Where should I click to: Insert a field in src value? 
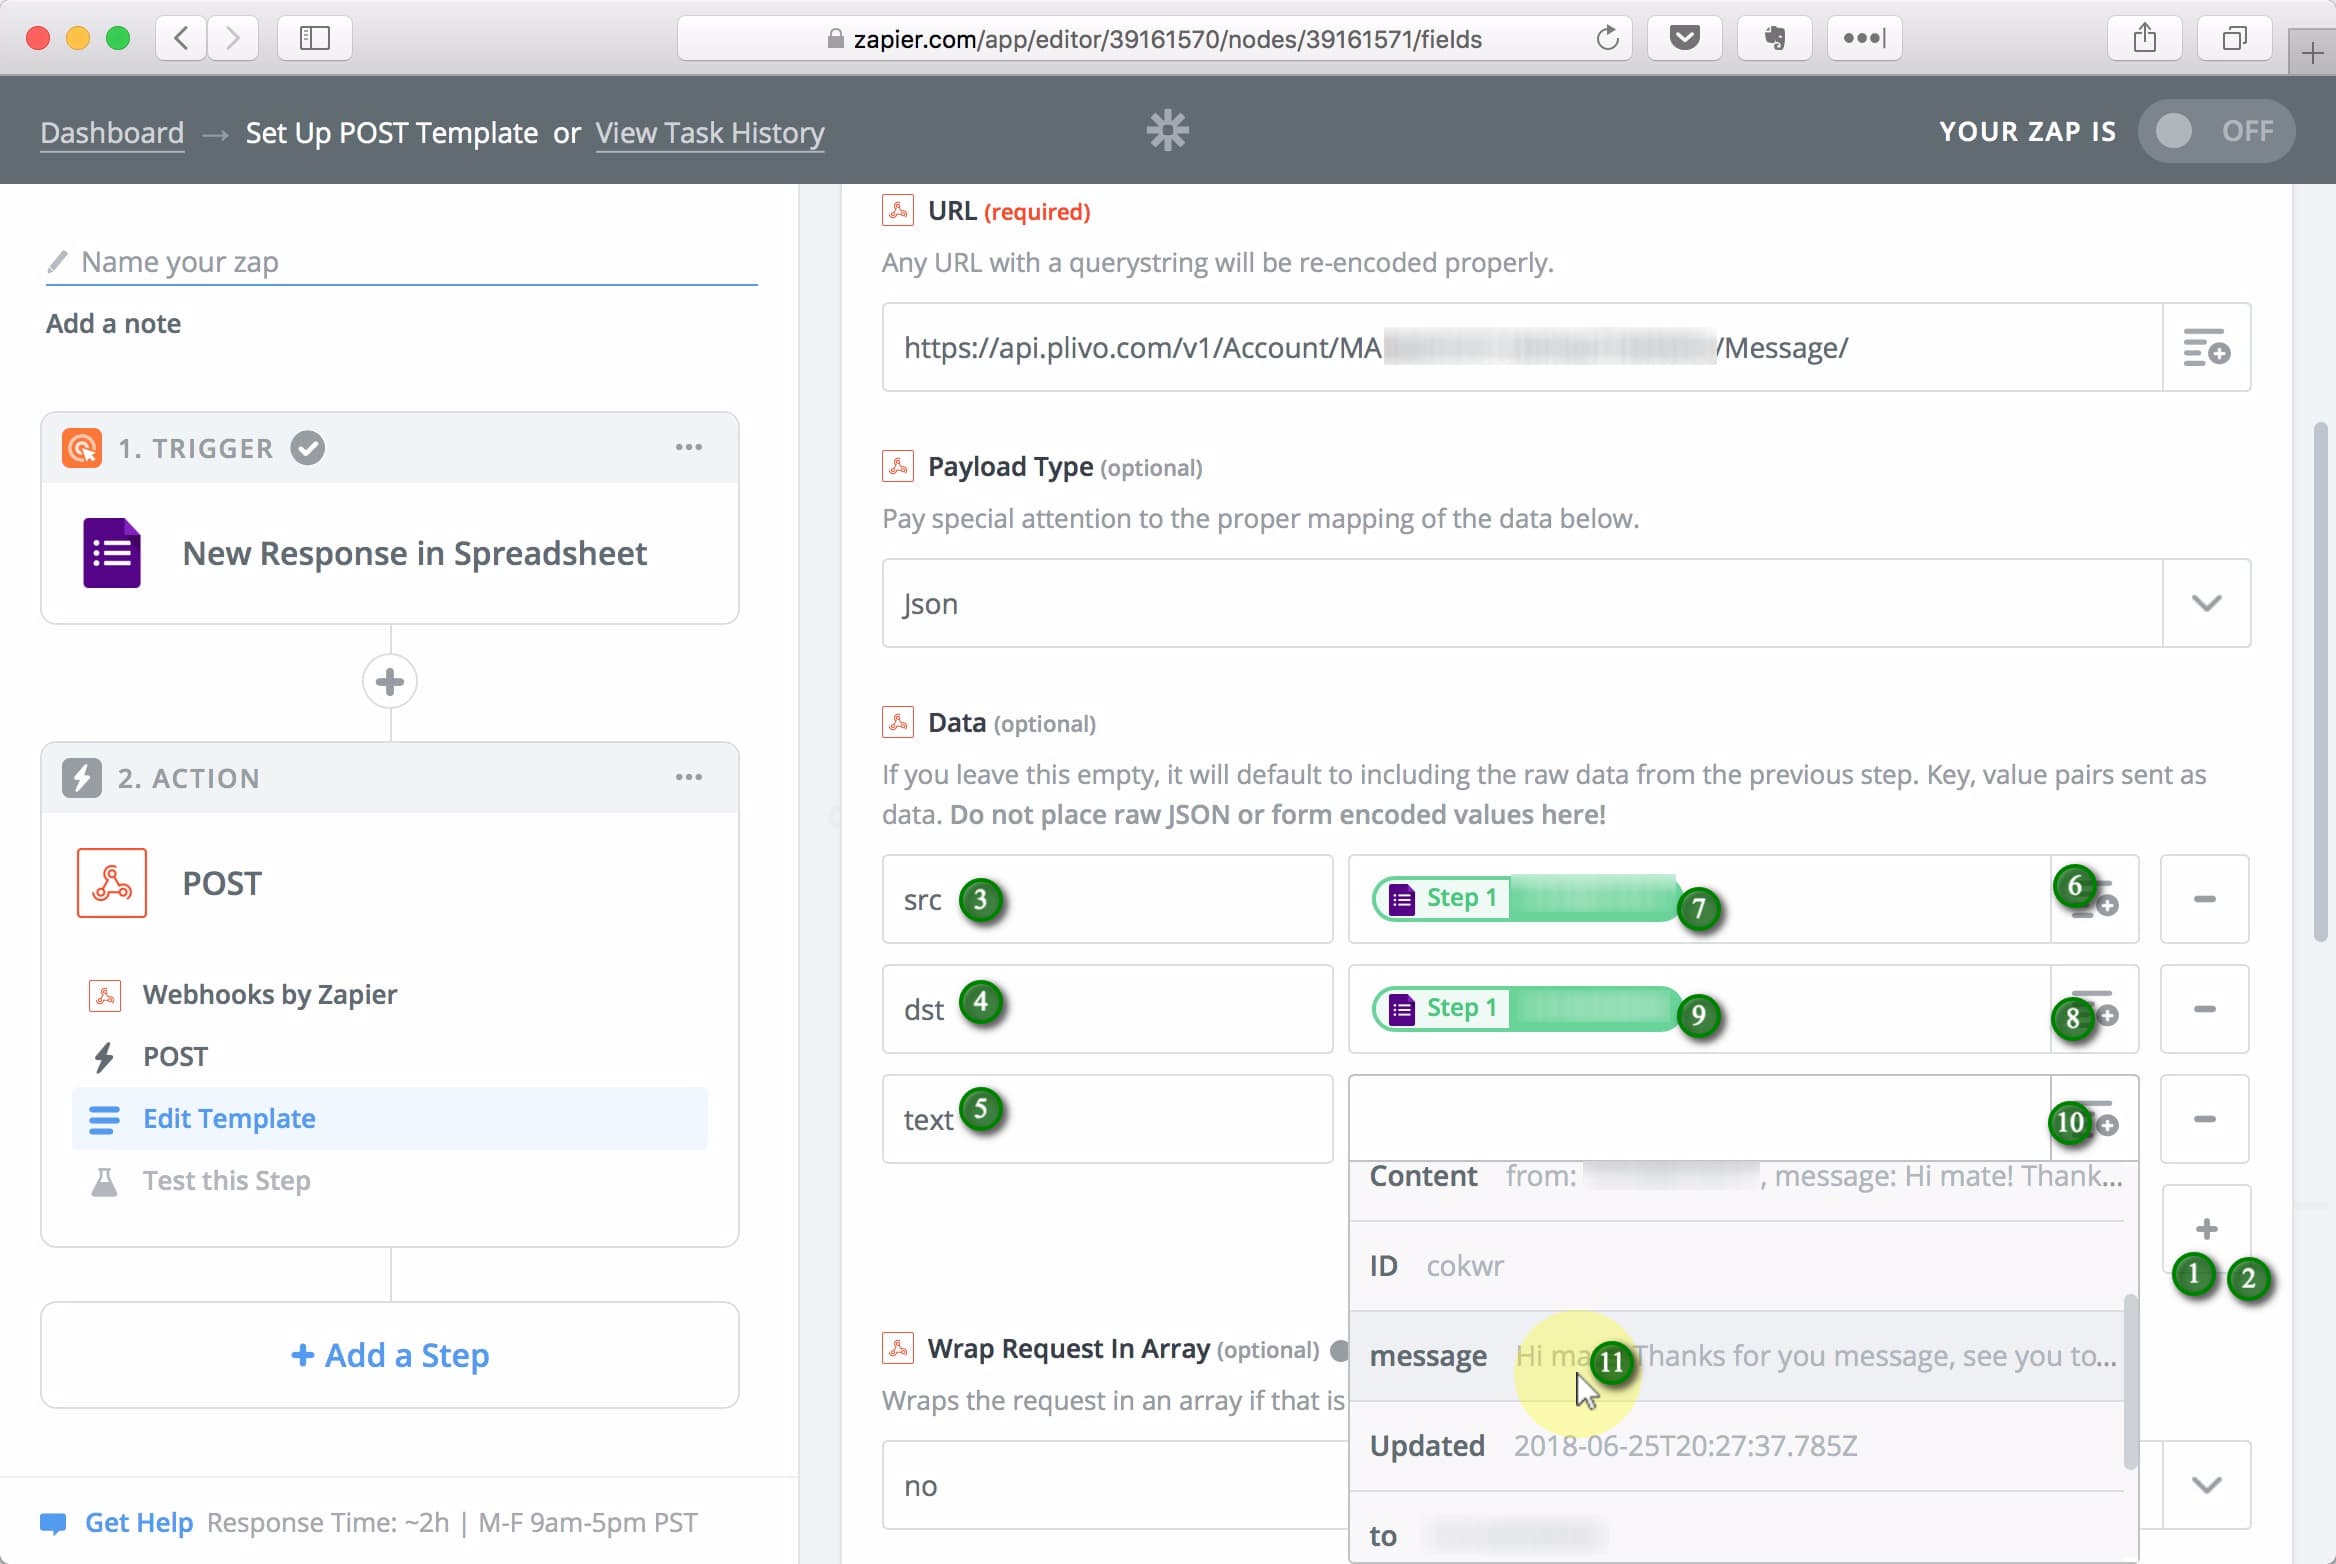(x=2094, y=899)
